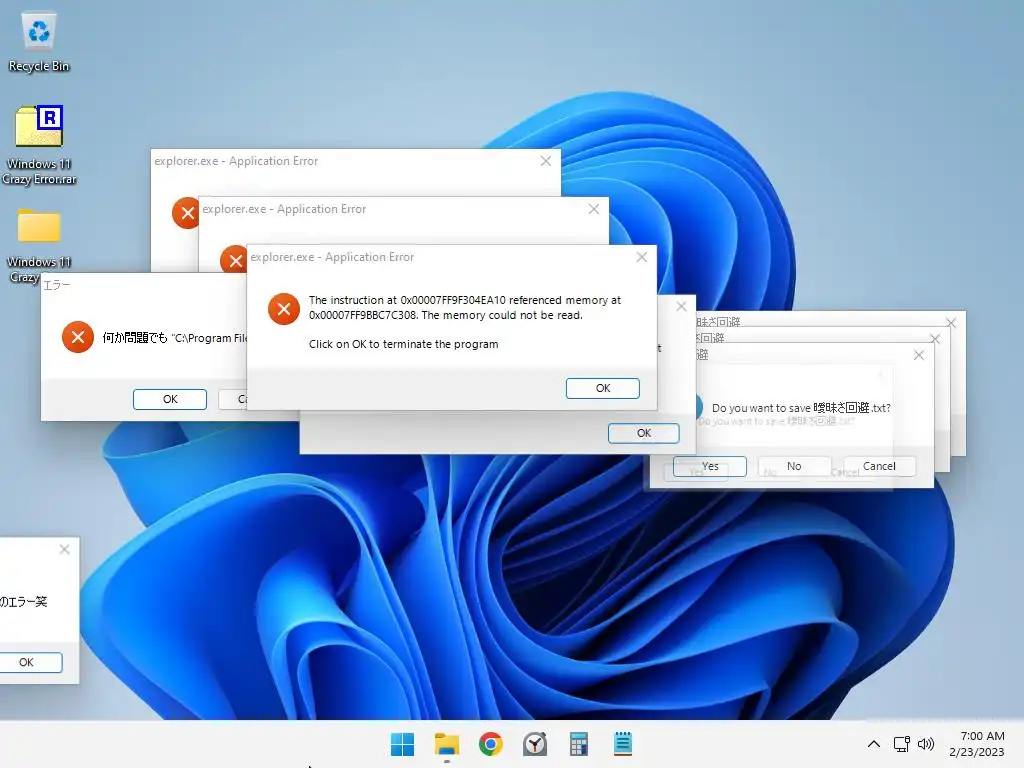Close the front explorer.exe Application Error dialog
Image resolution: width=1024 pixels, height=768 pixels.
tap(642, 257)
